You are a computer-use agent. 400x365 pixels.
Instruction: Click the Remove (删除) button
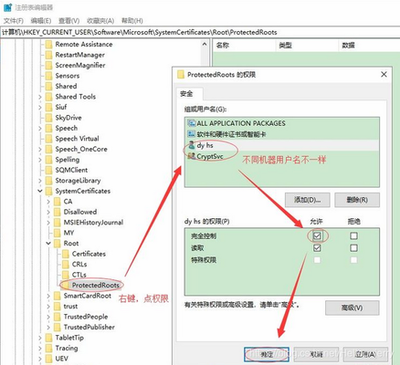tap(357, 200)
